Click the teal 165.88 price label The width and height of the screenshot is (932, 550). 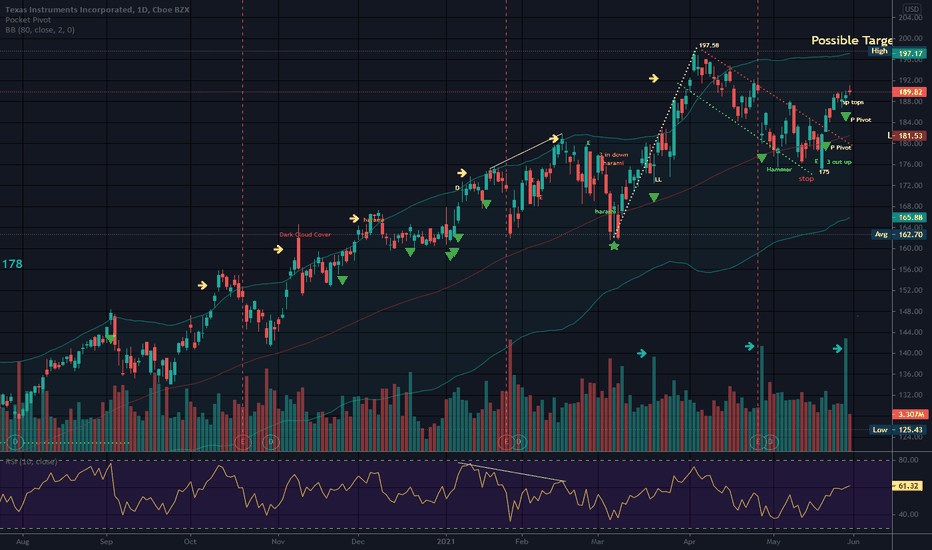click(x=910, y=218)
